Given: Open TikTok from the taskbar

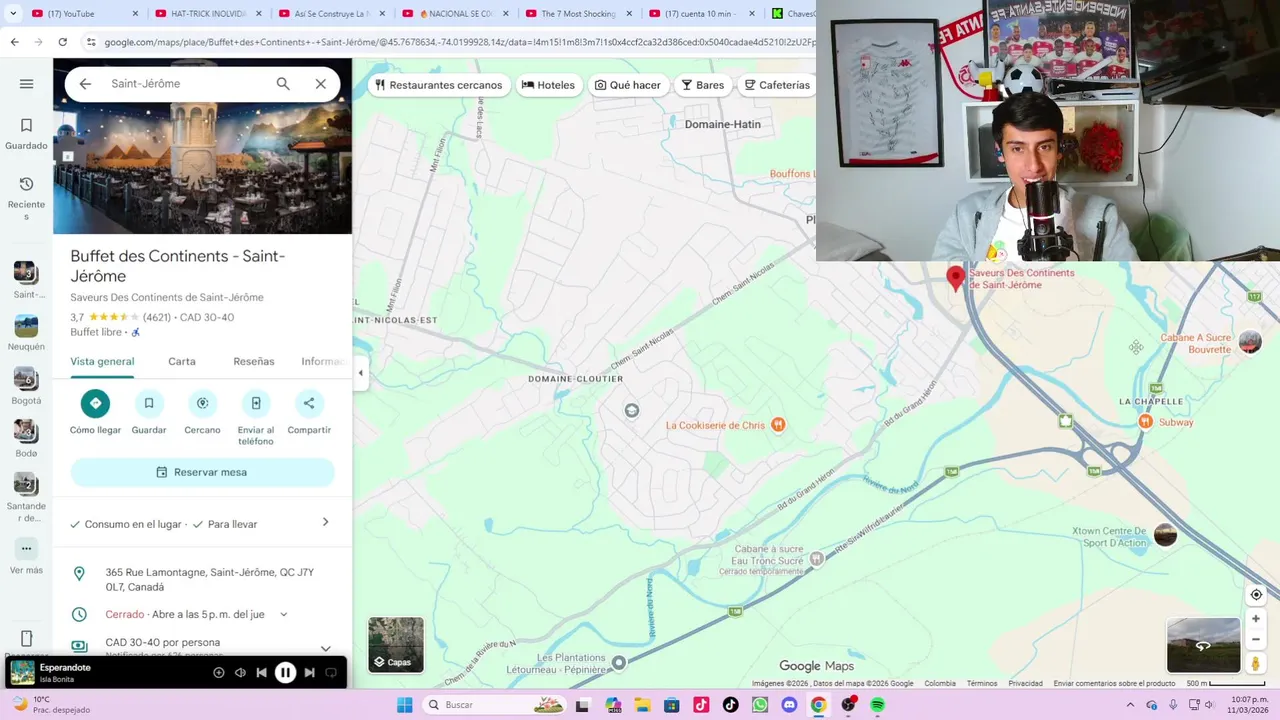Looking at the screenshot, I should tap(730, 705).
